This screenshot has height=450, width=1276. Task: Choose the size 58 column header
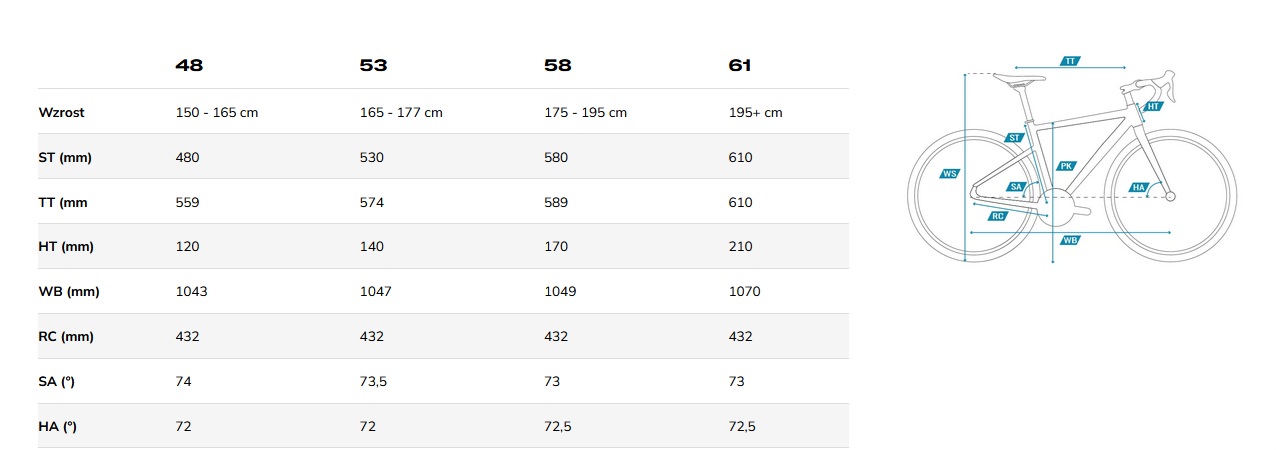(x=558, y=66)
